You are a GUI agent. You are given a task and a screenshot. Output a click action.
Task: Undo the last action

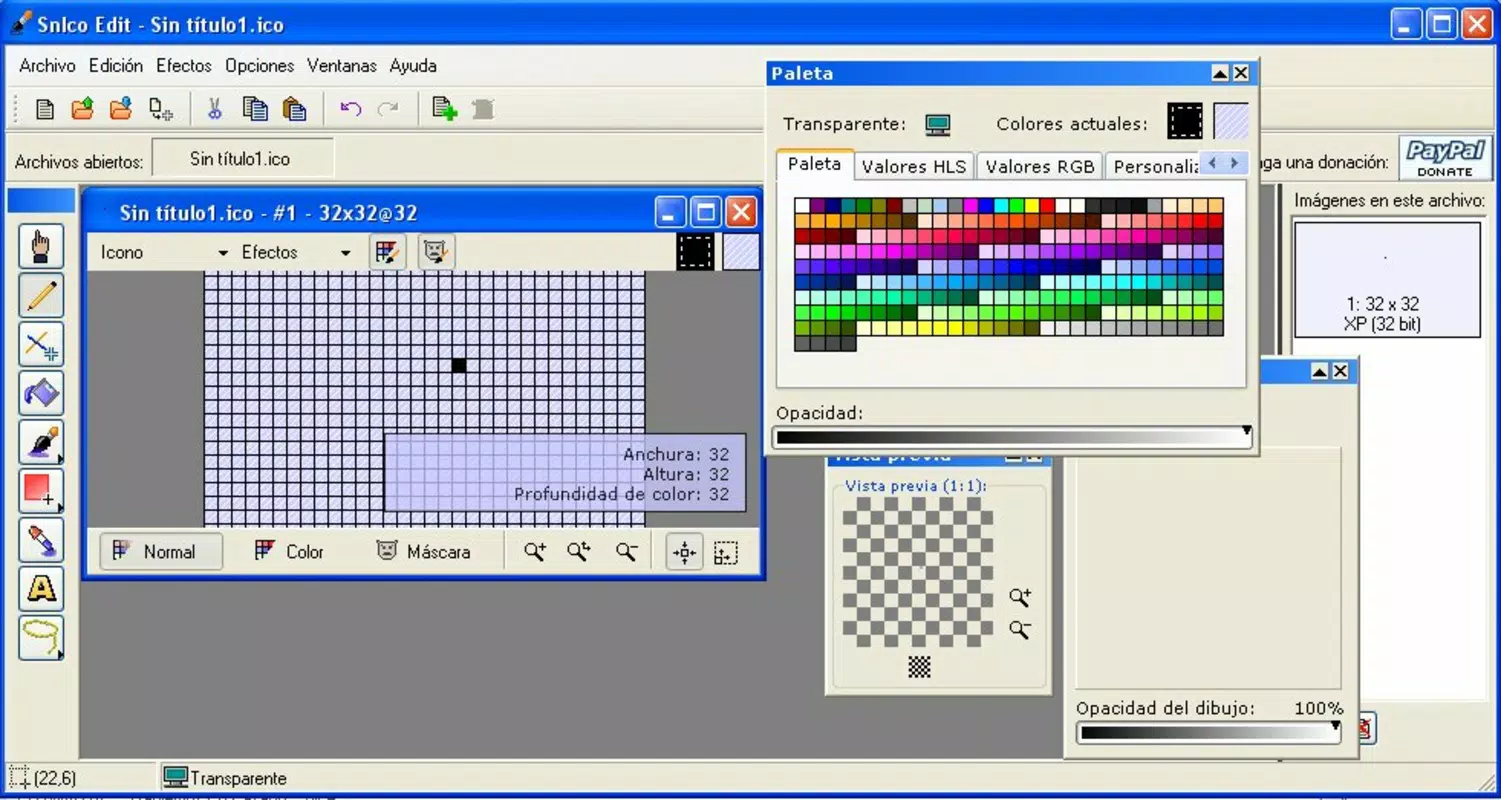350,109
